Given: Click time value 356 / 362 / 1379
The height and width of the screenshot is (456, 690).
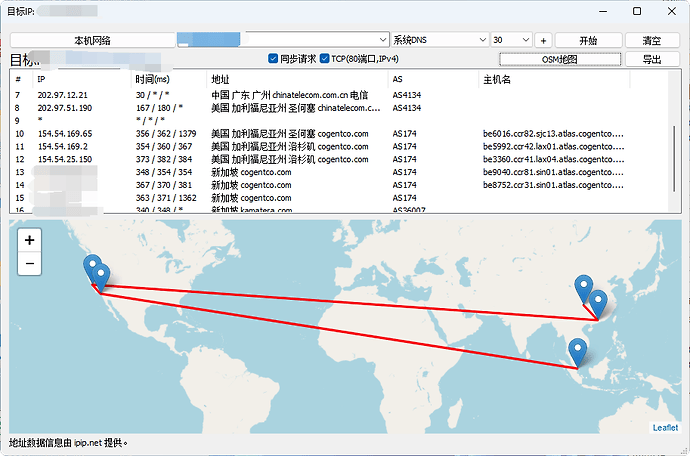Looking at the screenshot, I should (166, 133).
